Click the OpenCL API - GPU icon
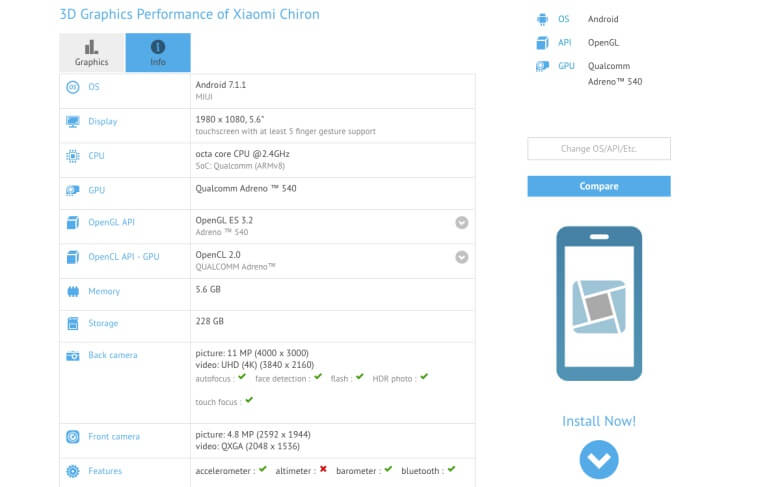This screenshot has height=487, width=780. (73, 257)
